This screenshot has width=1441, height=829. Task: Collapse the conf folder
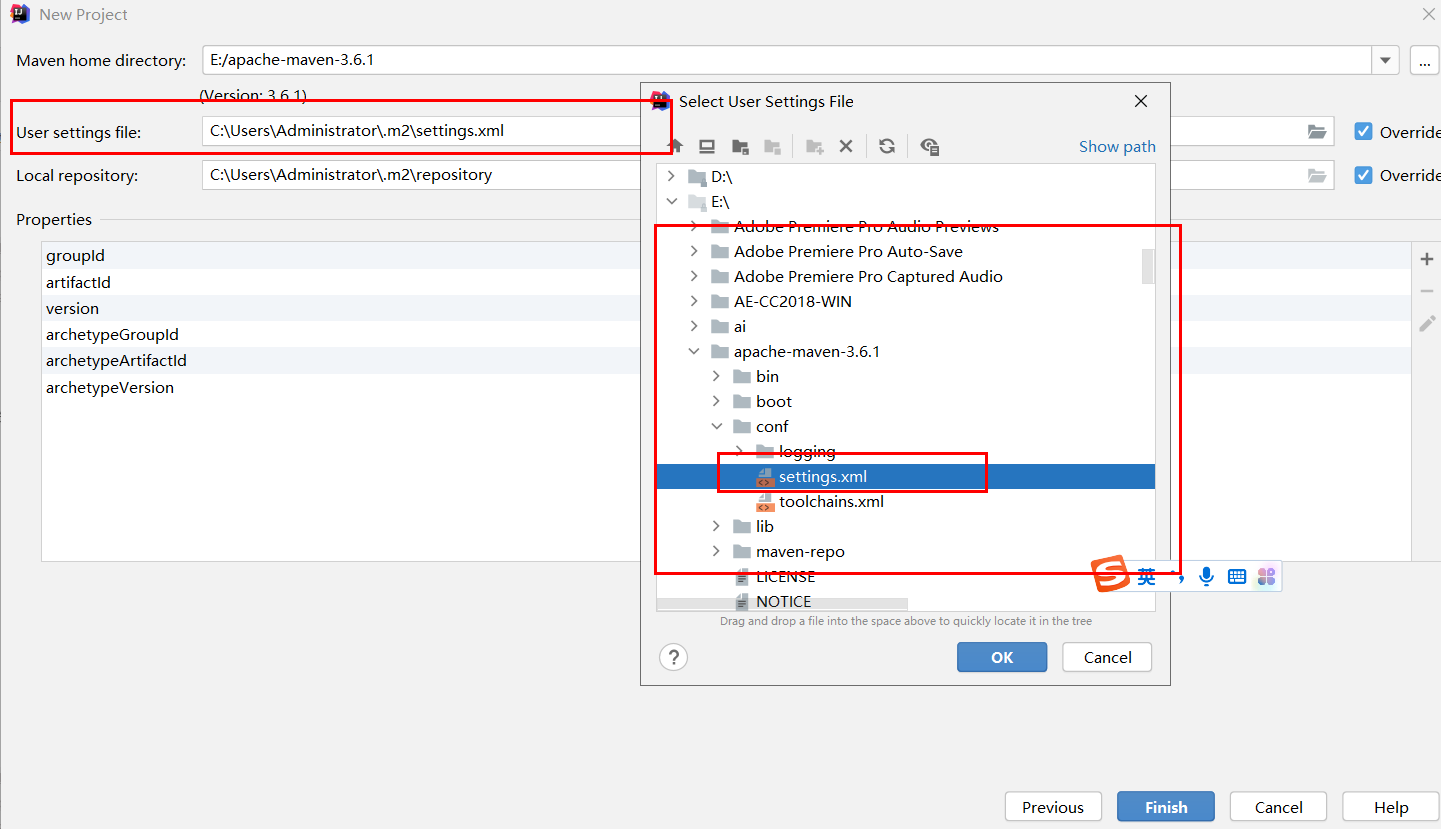(716, 426)
